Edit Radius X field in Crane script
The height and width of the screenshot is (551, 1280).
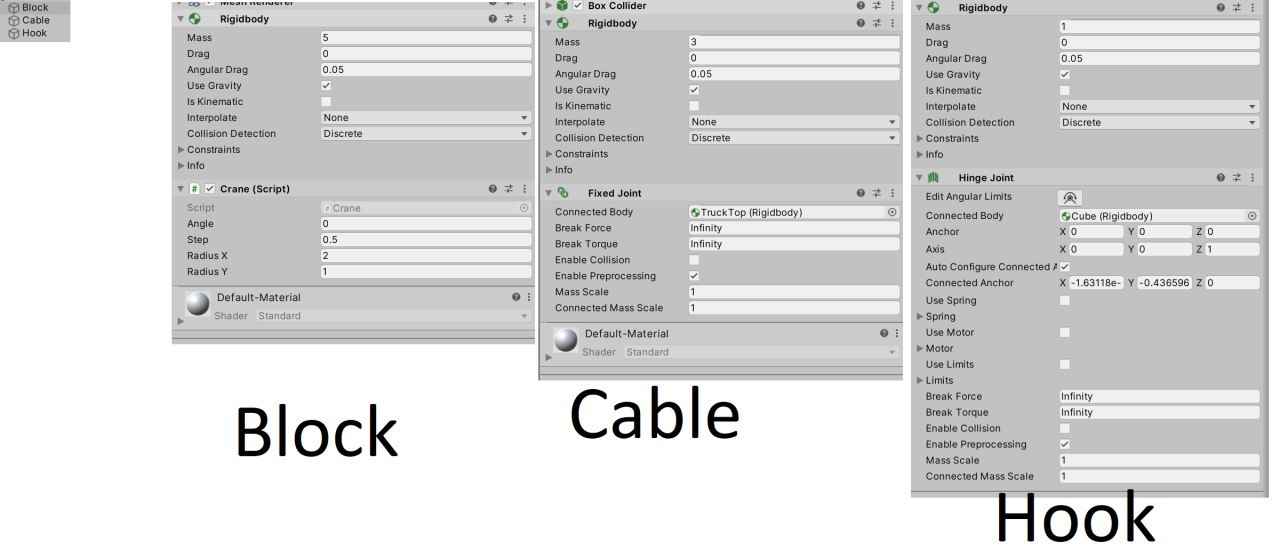coord(426,256)
